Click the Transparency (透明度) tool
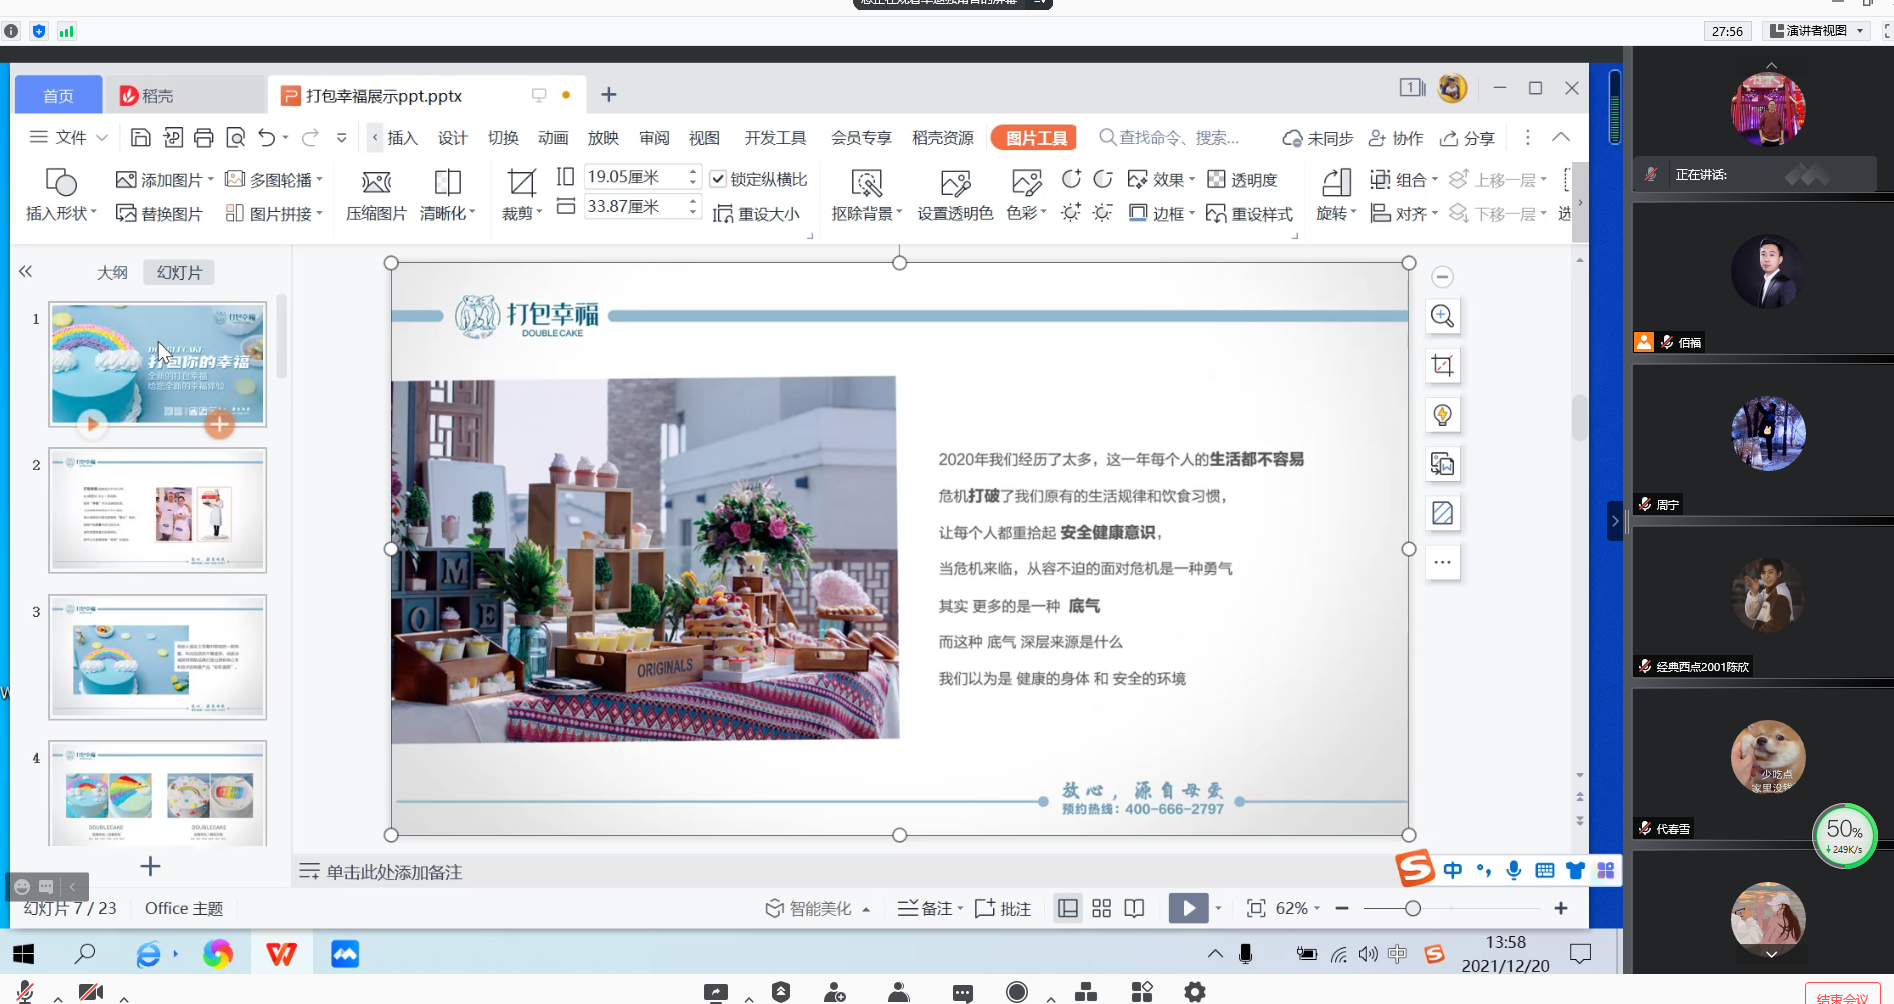 1242,180
